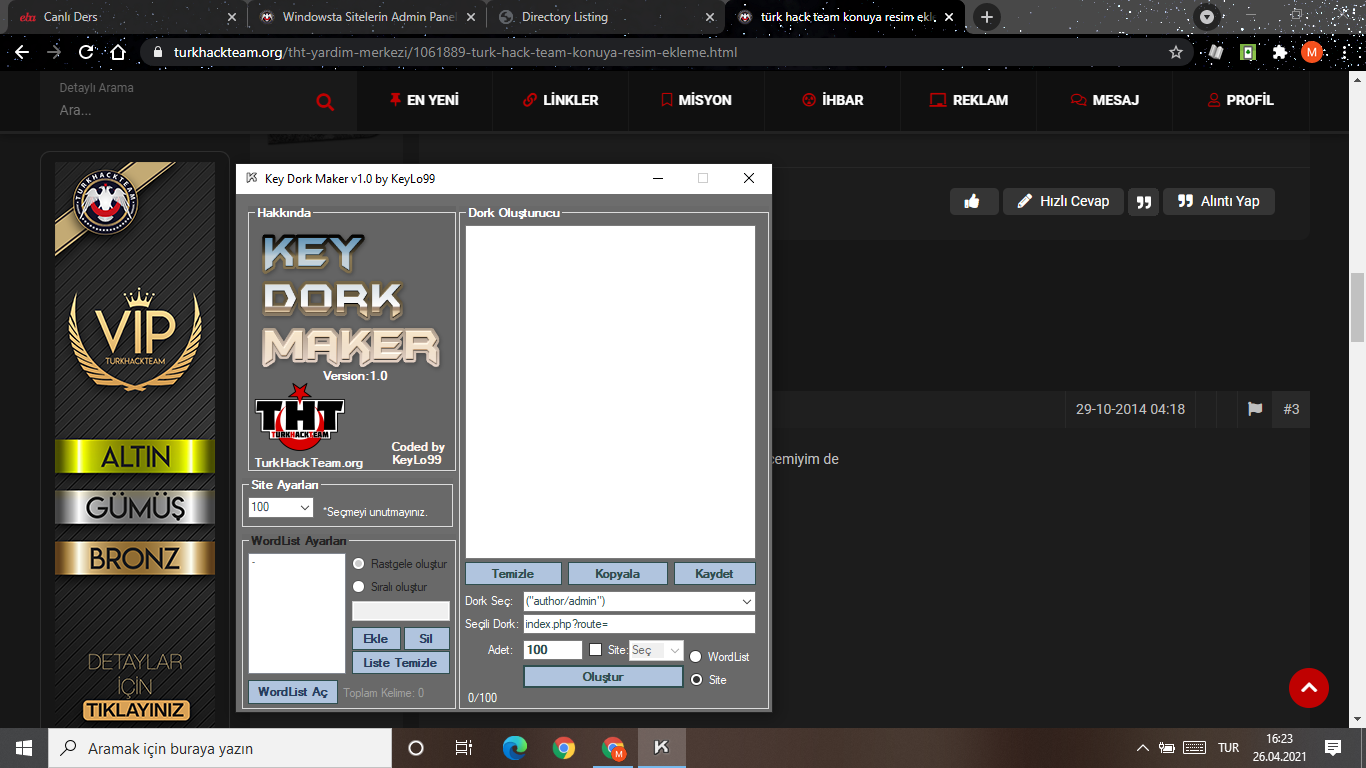Screen dimensions: 1366x768
Task: Click the Seçili Dork text field
Action: [x=639, y=624]
